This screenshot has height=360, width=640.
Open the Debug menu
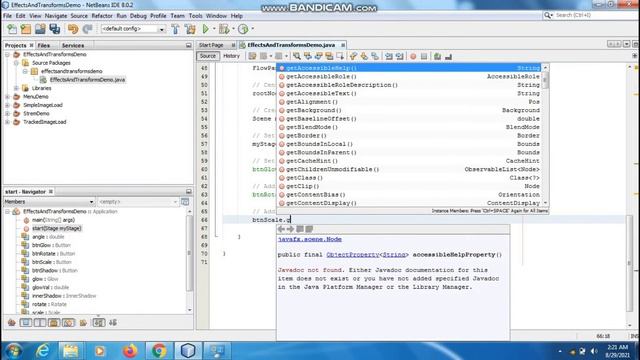pyautogui.click(x=138, y=16)
